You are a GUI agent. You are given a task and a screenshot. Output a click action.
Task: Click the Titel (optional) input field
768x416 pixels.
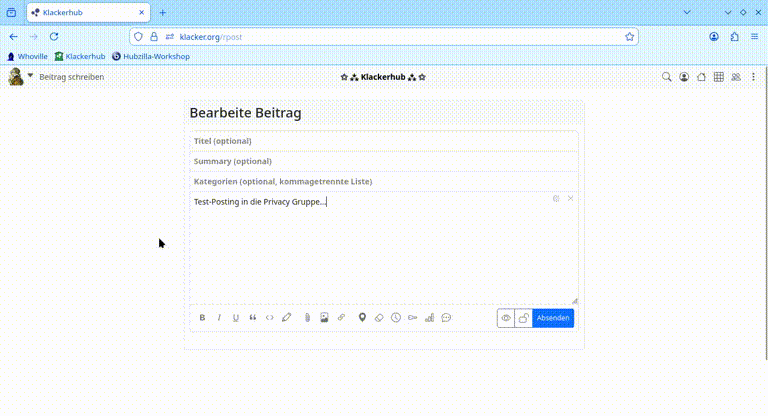[x=384, y=141]
